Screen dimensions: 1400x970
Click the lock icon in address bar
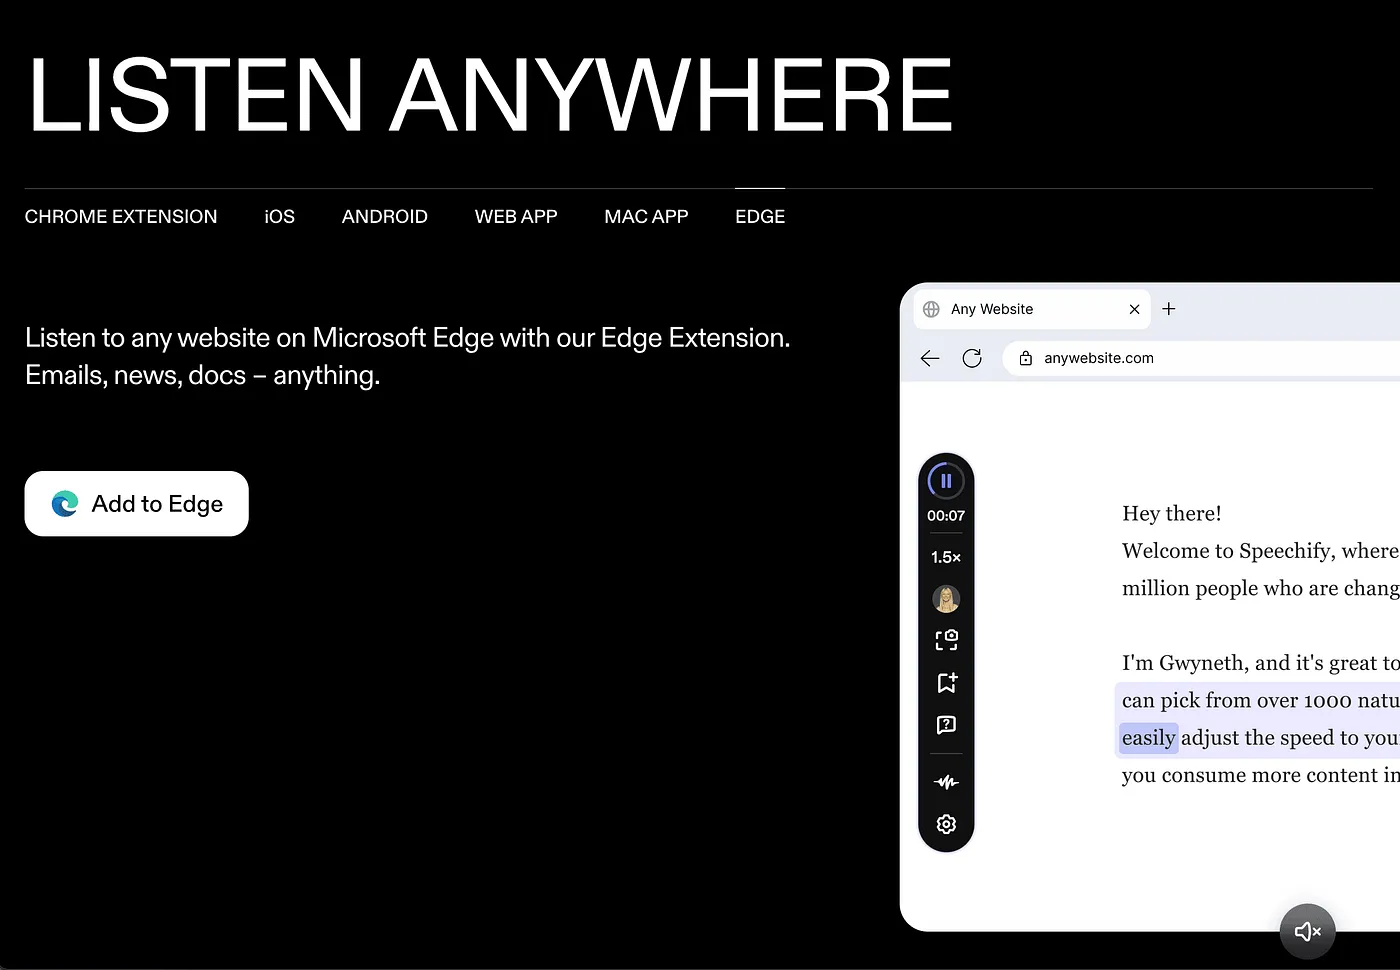1025,358
